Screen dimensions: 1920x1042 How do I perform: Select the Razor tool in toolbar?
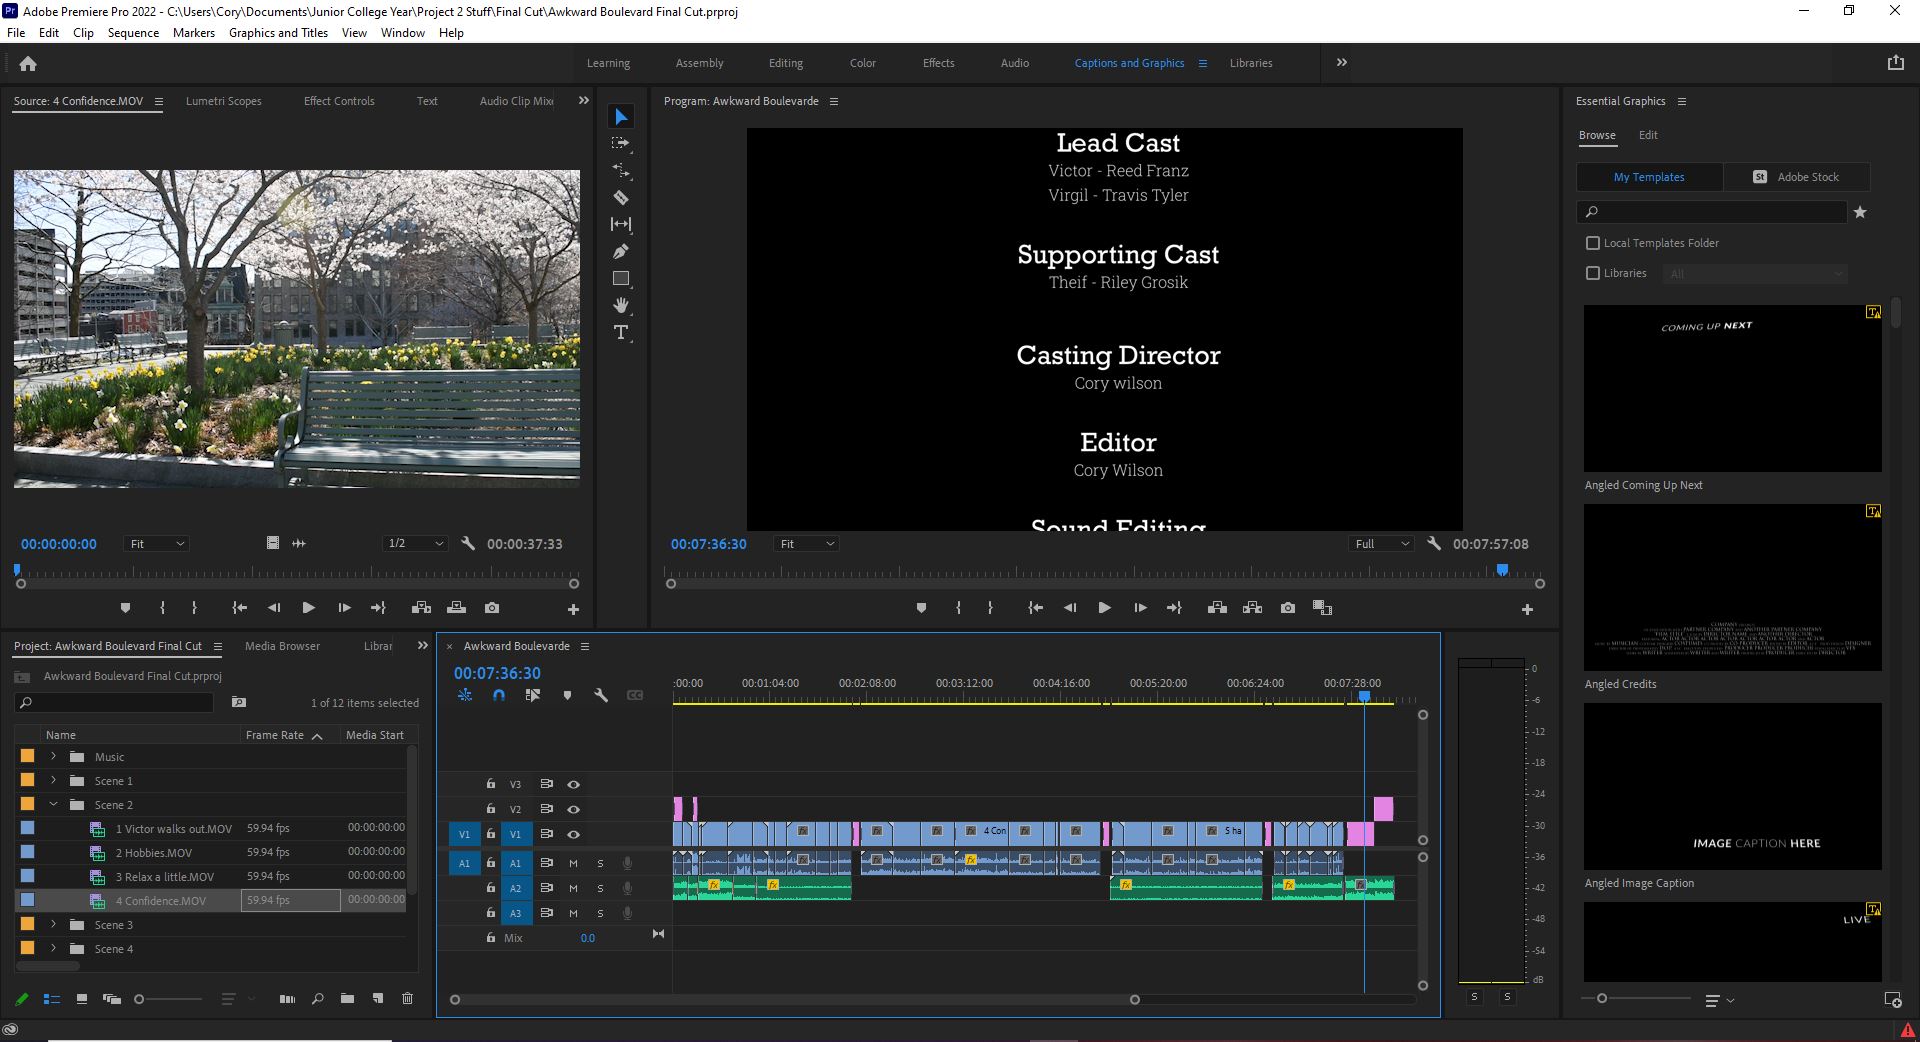click(x=621, y=198)
